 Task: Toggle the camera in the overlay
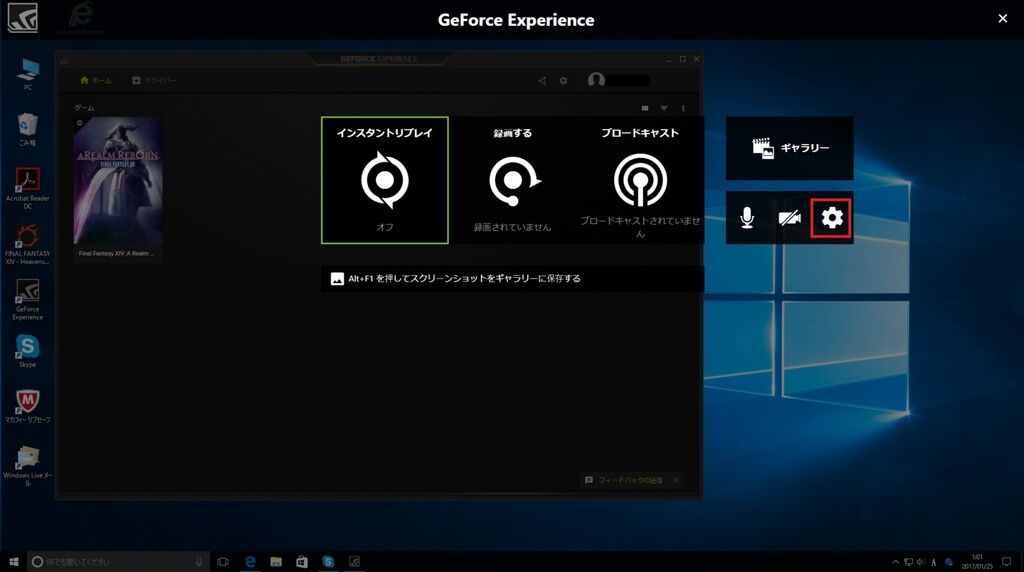click(x=790, y=217)
